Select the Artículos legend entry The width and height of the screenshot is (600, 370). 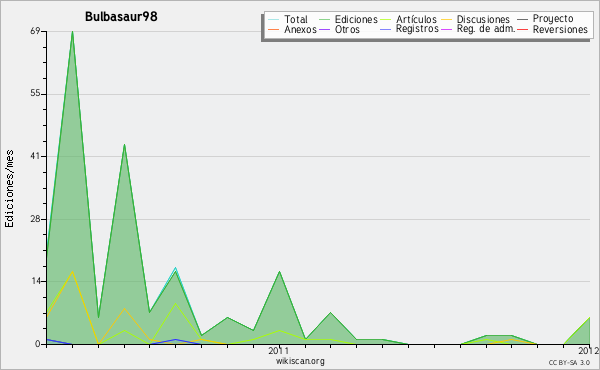[x=416, y=19]
